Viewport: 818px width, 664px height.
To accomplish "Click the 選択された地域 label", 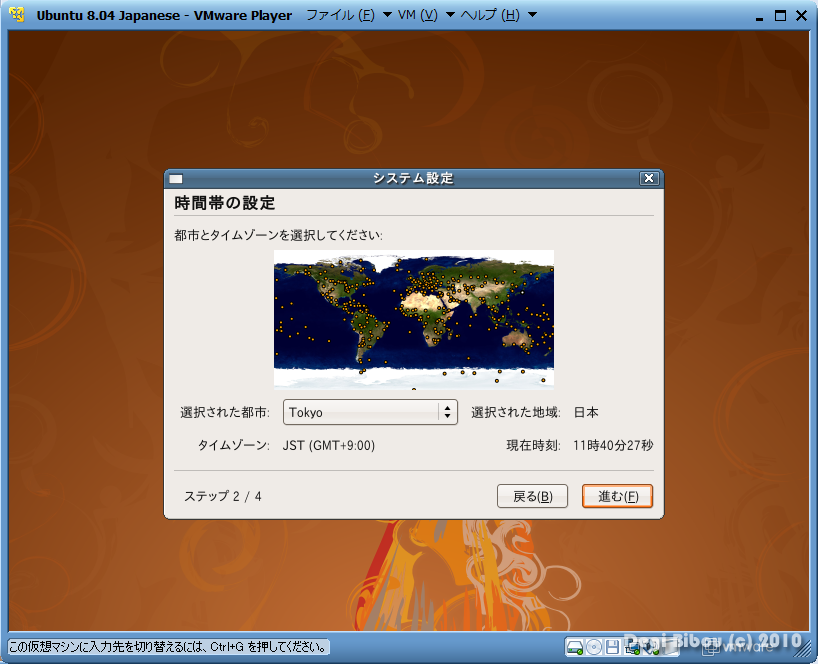I will [x=515, y=413].
